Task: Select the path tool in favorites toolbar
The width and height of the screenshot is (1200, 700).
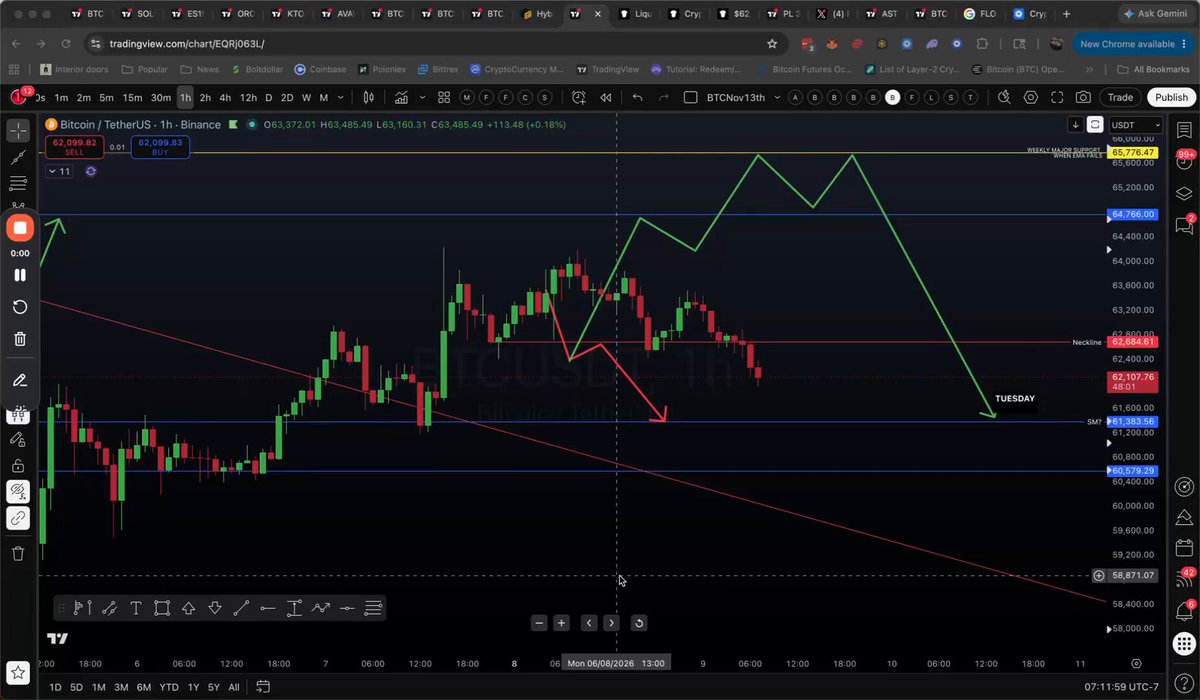Action: pos(320,607)
